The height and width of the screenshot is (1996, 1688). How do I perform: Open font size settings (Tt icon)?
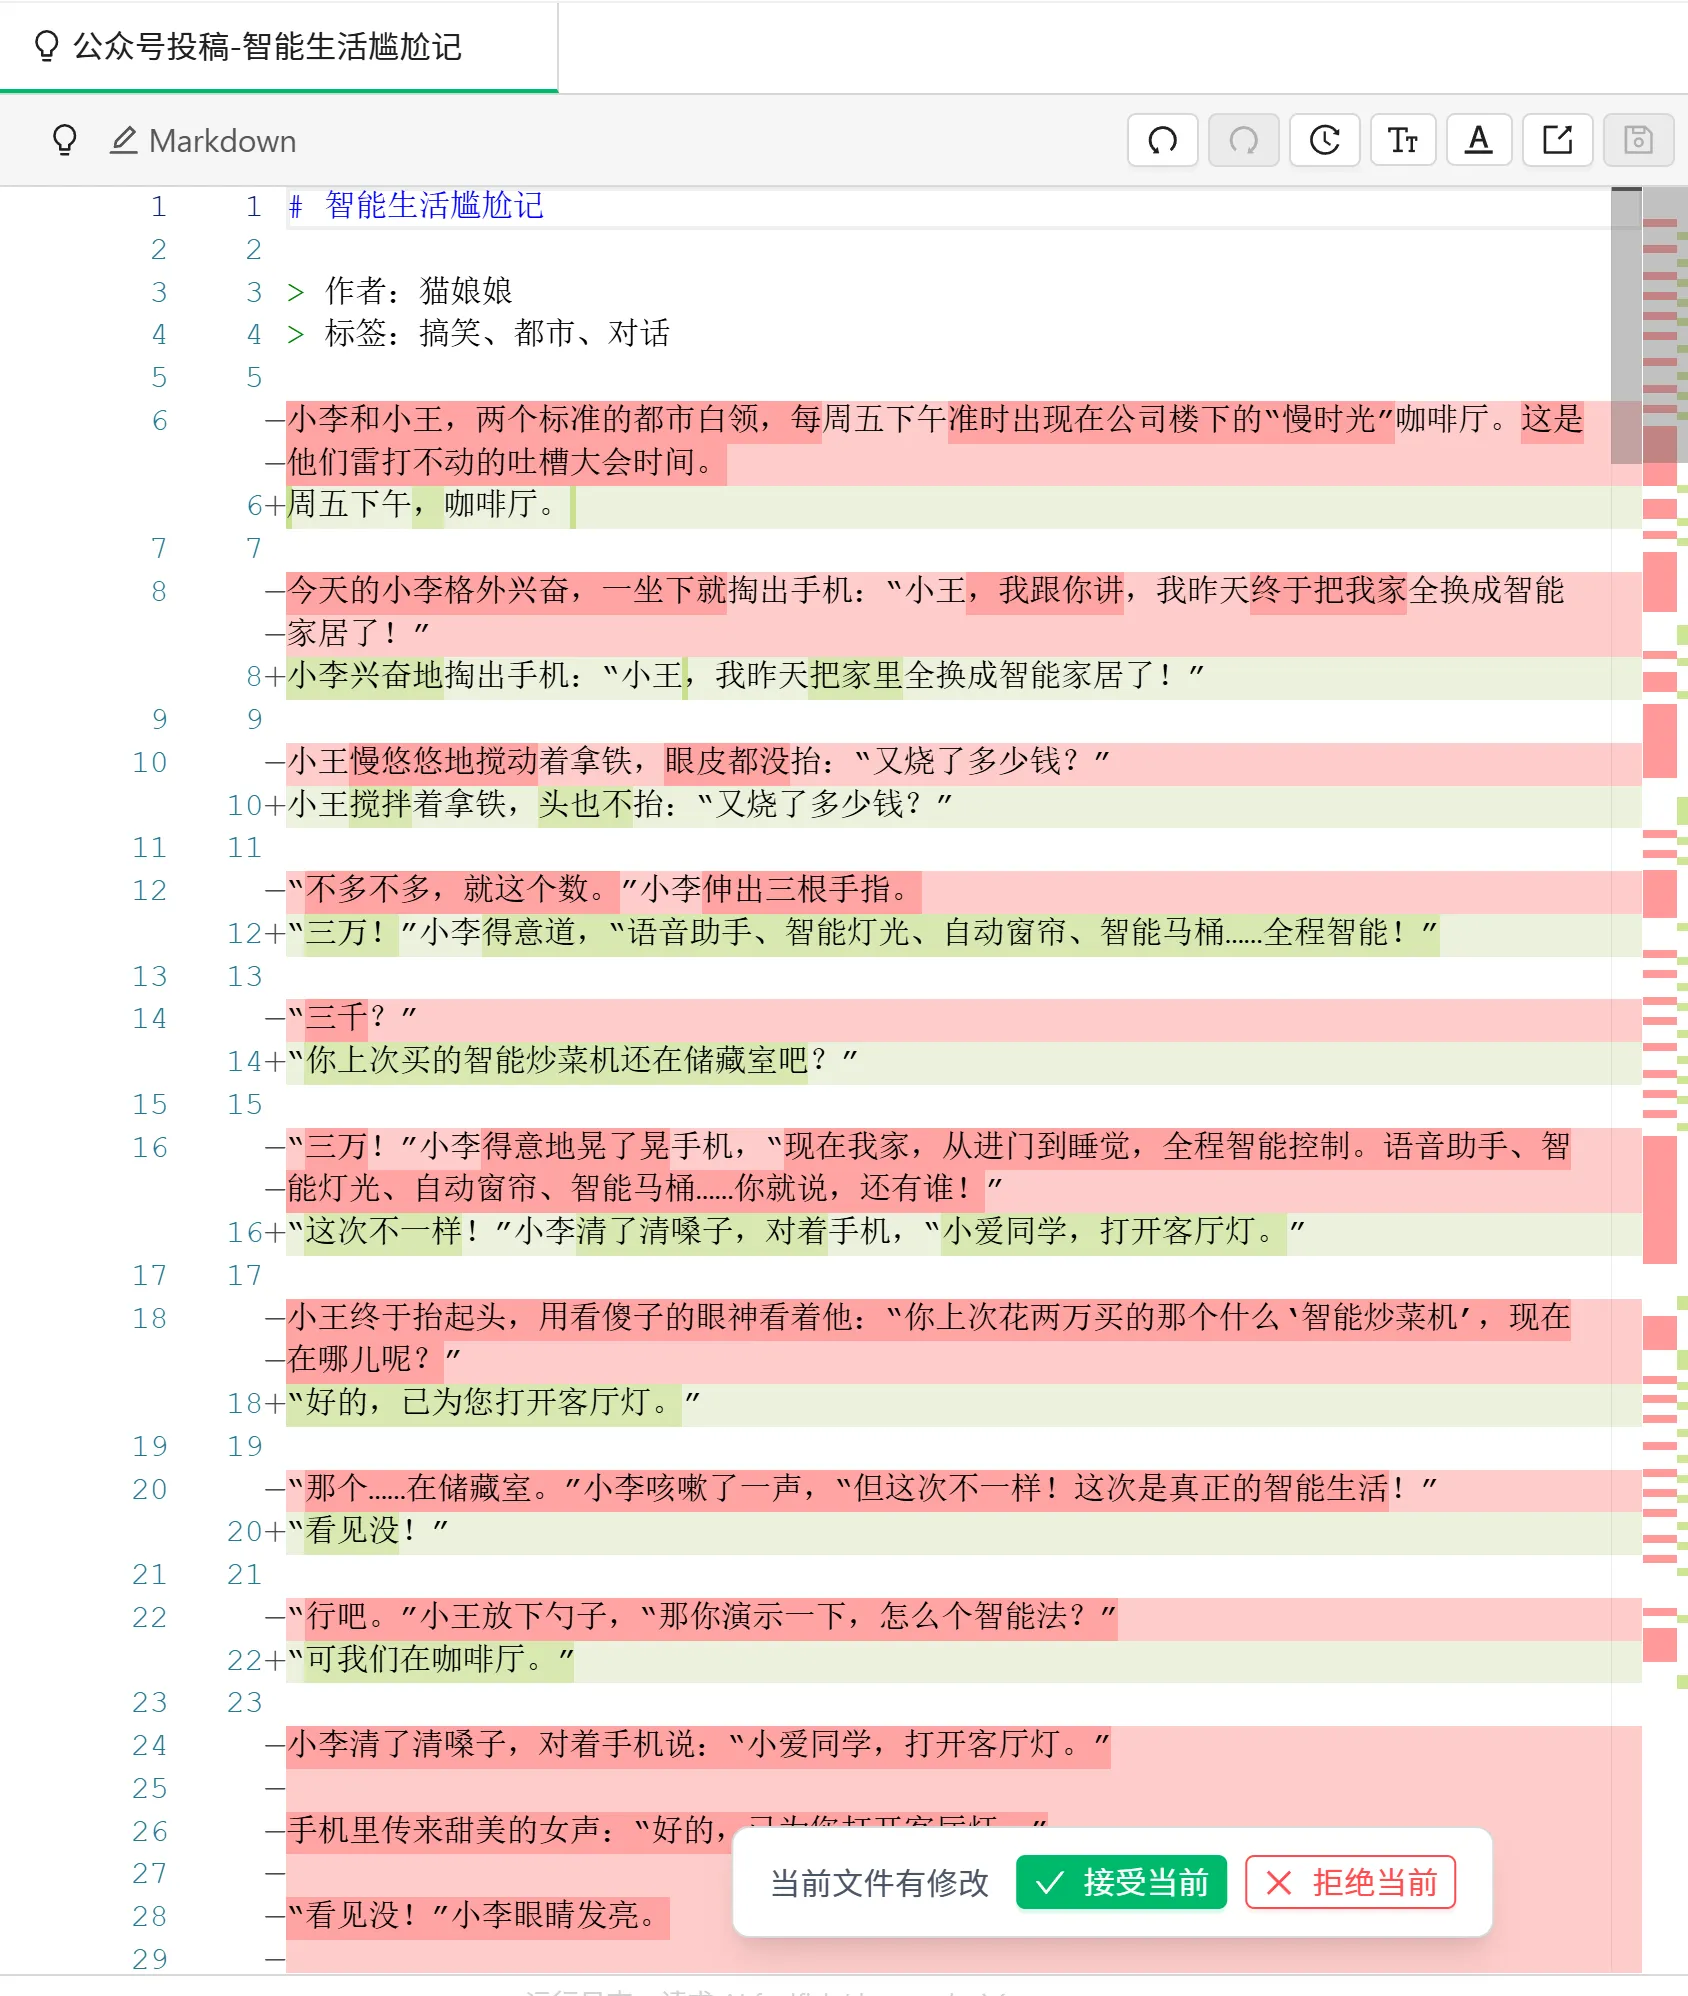click(x=1402, y=140)
